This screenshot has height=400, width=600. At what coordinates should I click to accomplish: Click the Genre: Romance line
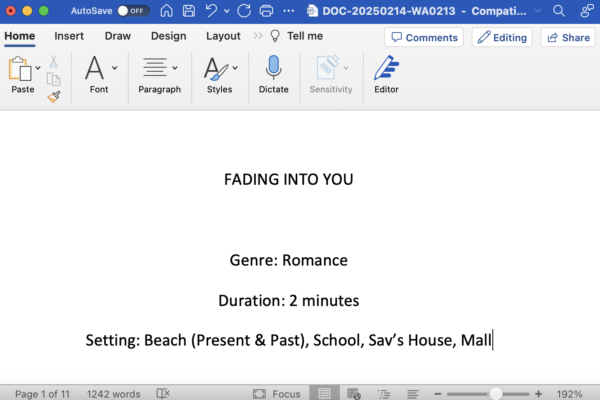tap(289, 261)
